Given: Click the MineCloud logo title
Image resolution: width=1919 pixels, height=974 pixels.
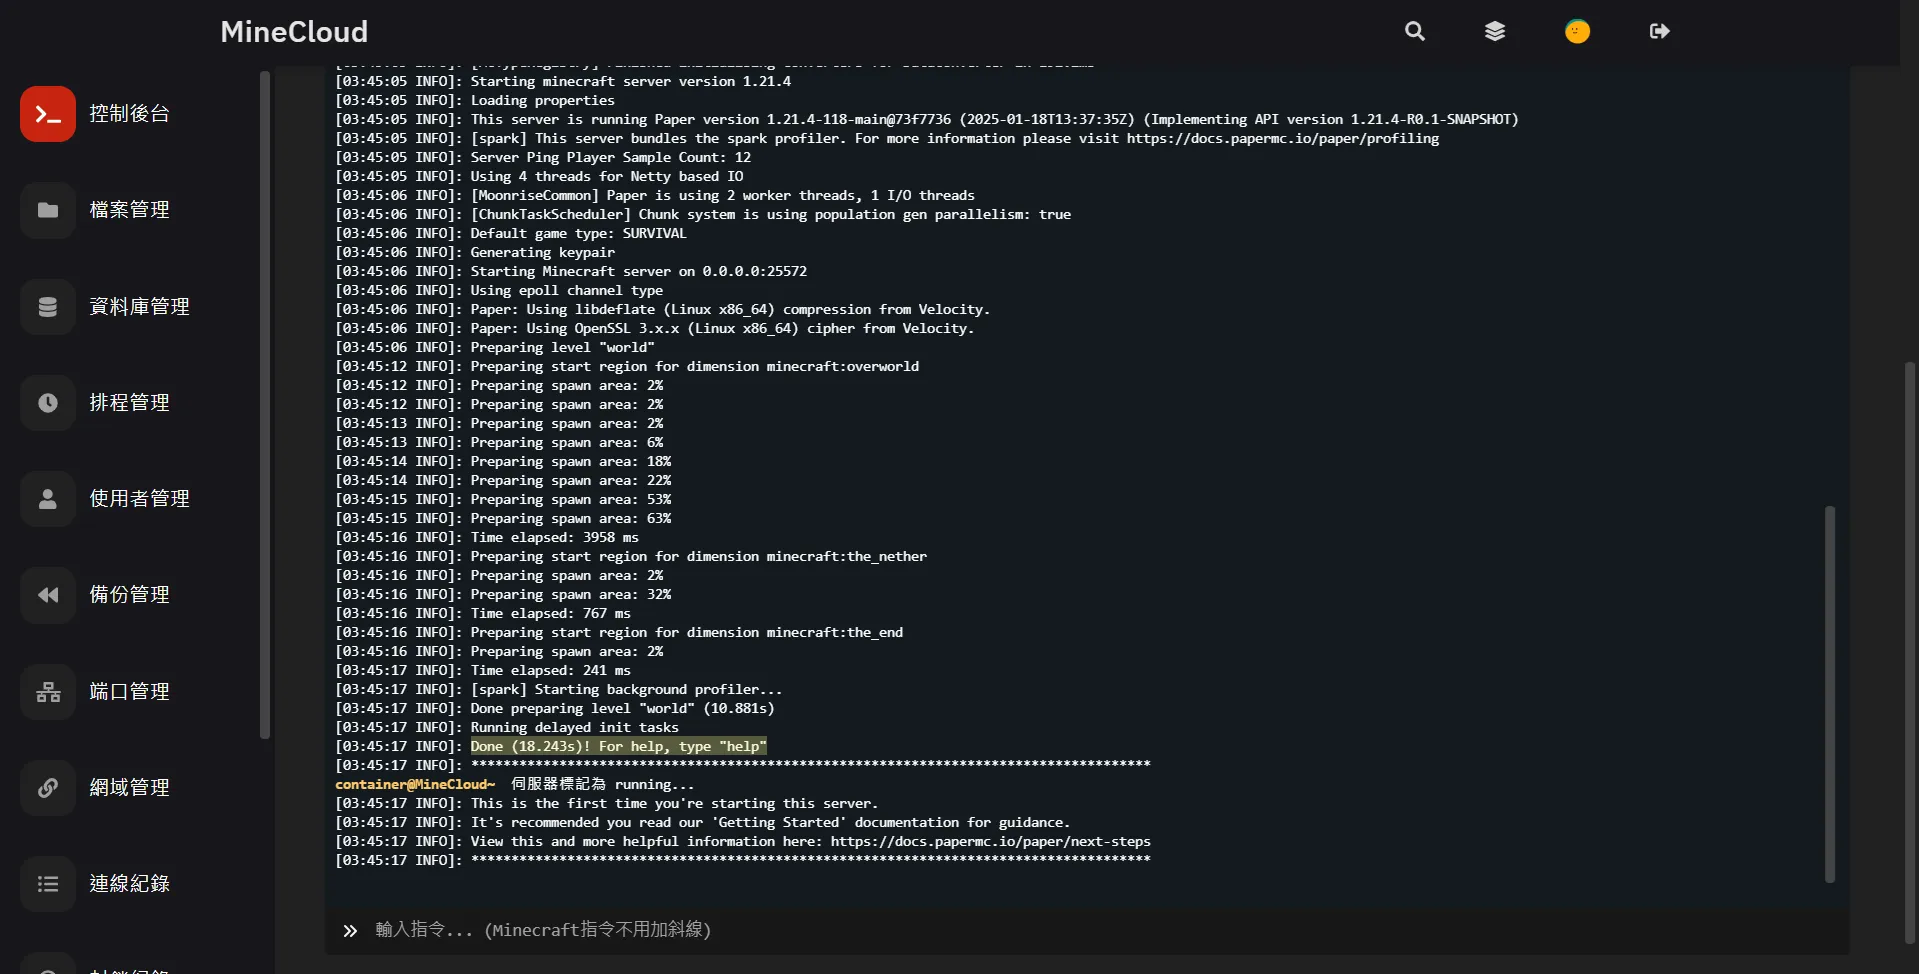Looking at the screenshot, I should point(294,32).
